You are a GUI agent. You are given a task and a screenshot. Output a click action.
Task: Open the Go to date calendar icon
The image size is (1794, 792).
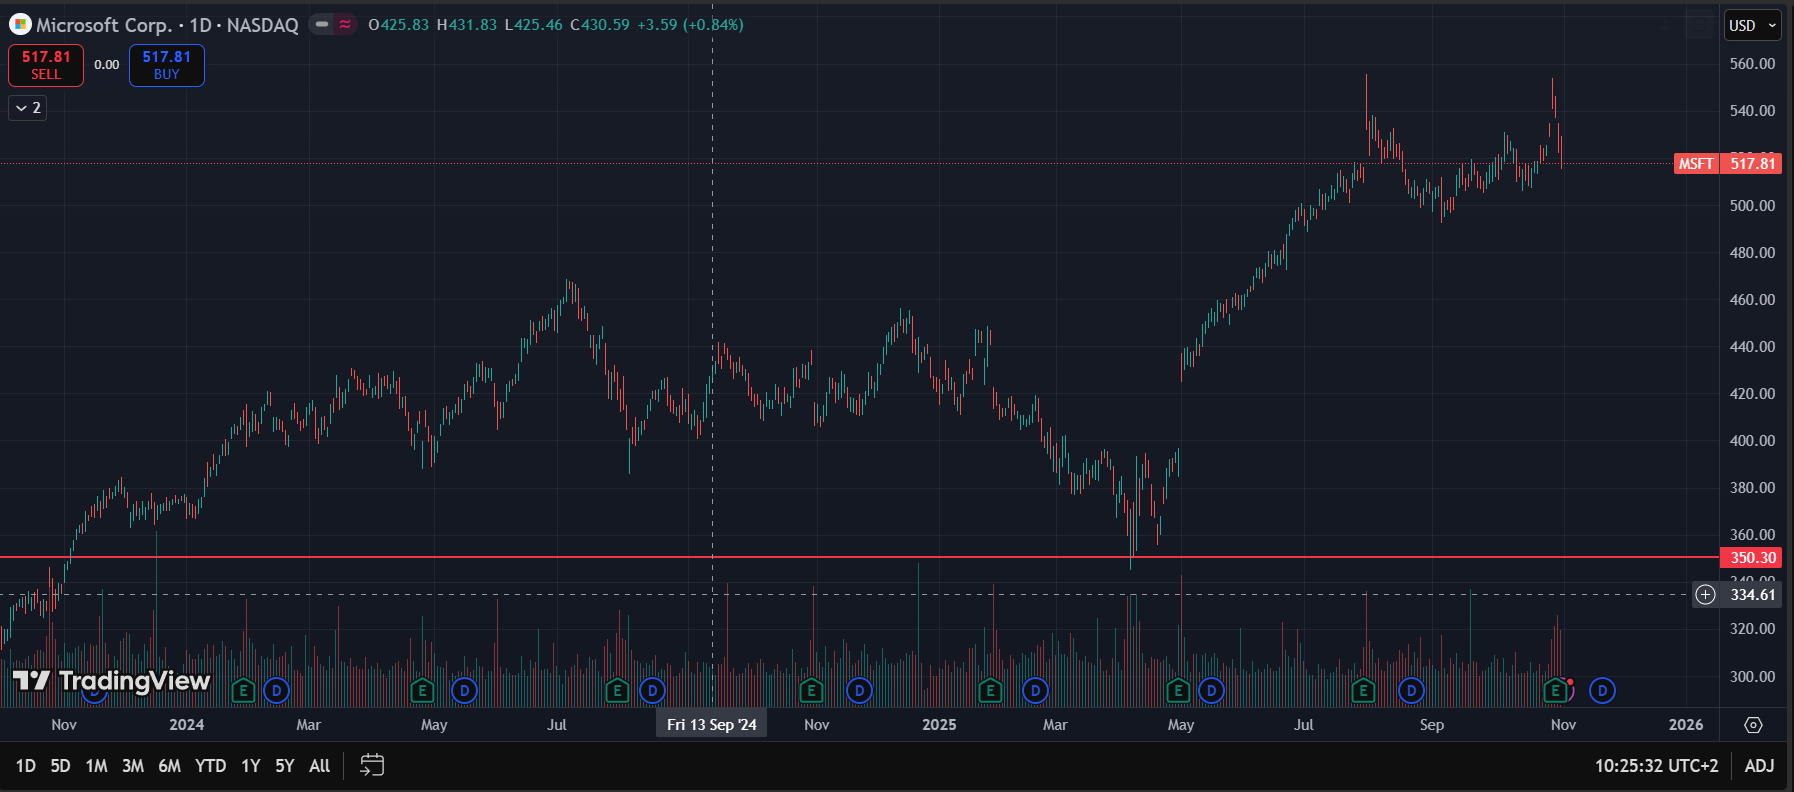coord(371,765)
